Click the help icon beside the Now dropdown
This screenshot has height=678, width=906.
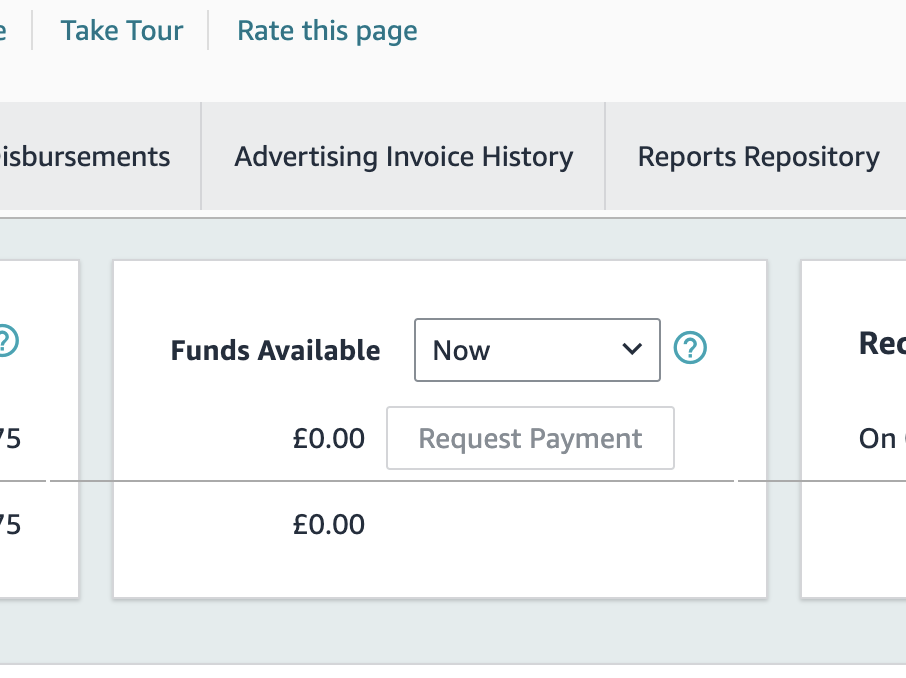pos(690,348)
